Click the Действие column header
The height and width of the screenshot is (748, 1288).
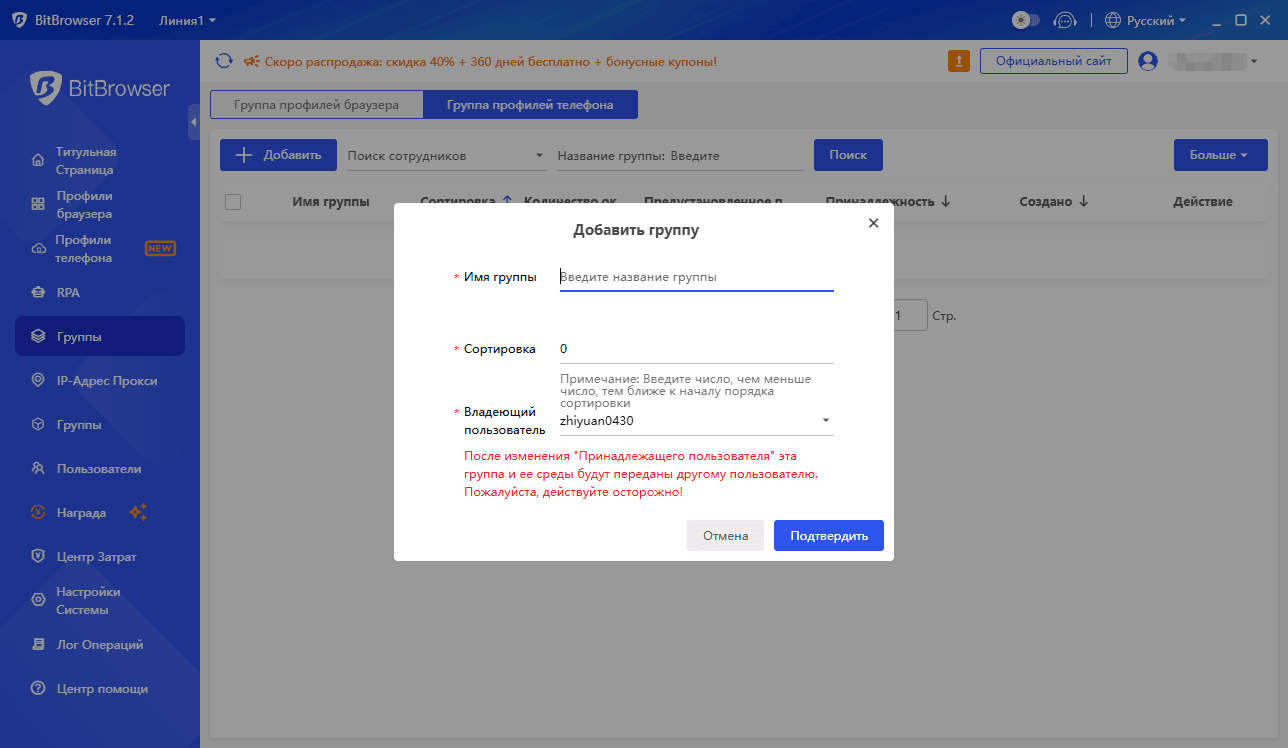point(1203,202)
